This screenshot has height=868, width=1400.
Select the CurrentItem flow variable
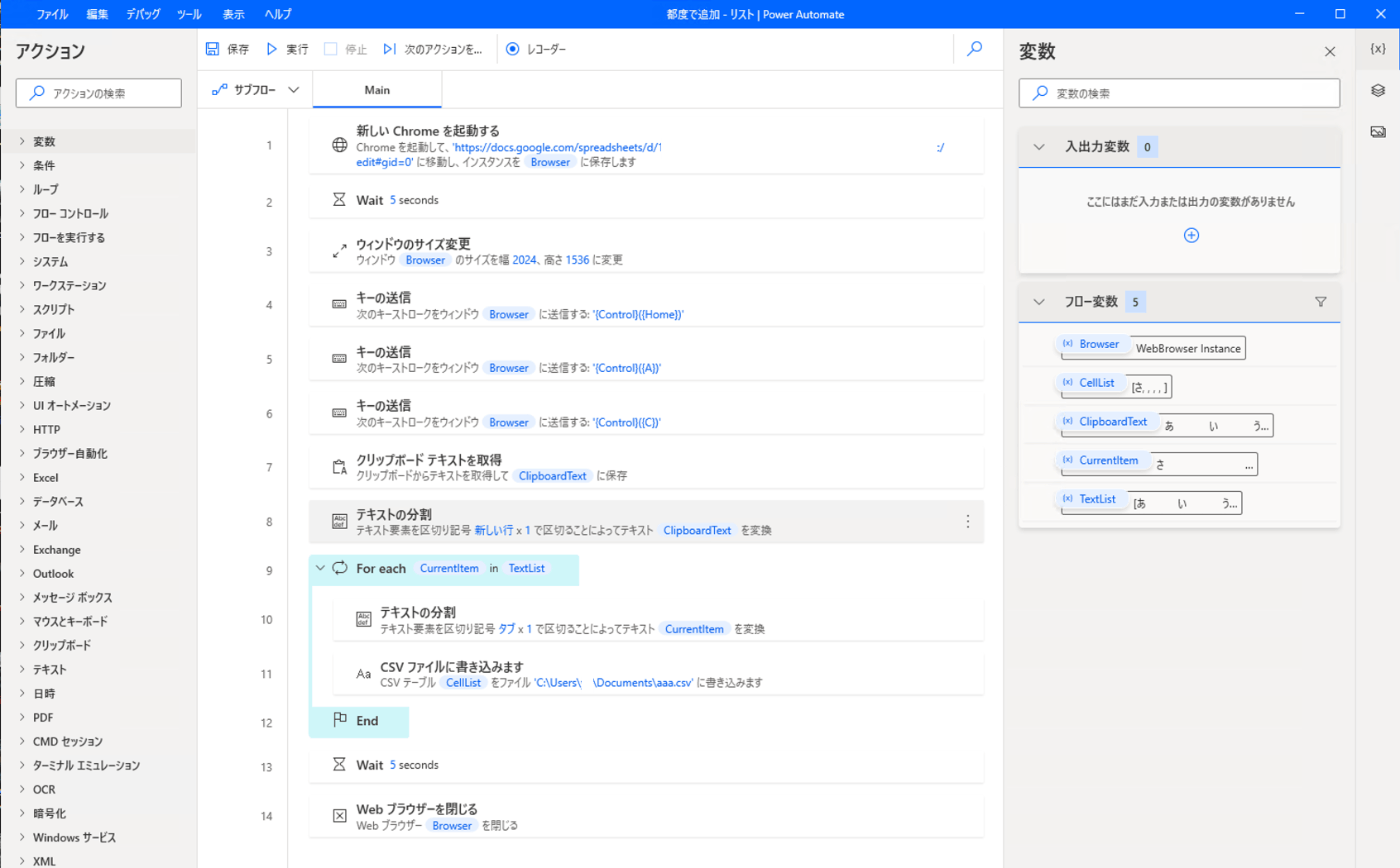click(x=1101, y=460)
